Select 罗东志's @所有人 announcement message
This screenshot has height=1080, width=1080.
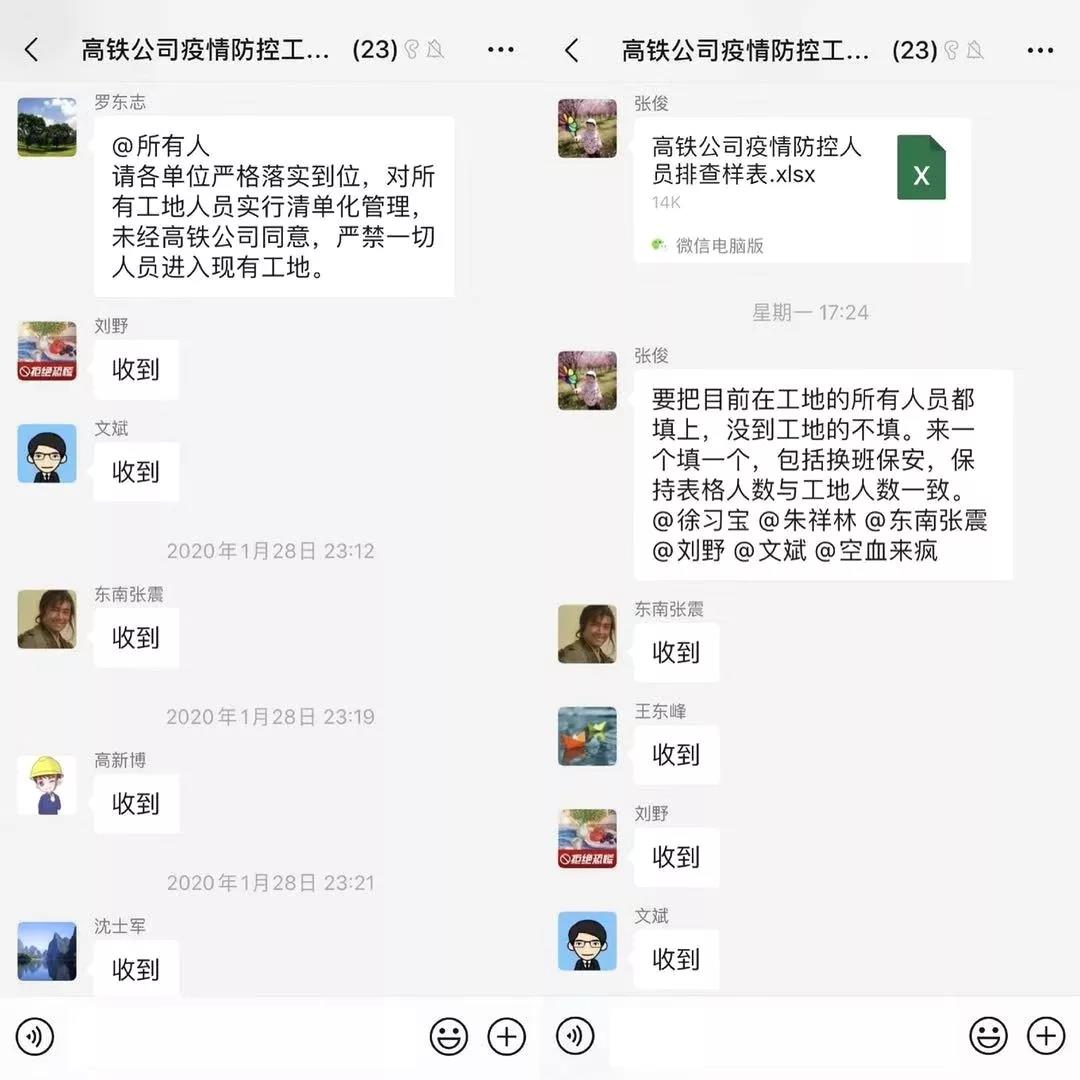[274, 207]
